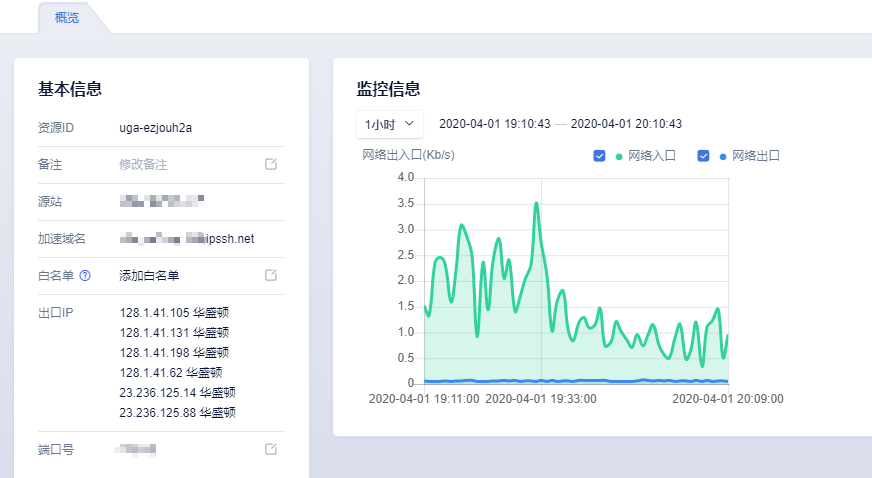Edit the 端口号 port number icon
872x478 pixels.
(x=271, y=449)
